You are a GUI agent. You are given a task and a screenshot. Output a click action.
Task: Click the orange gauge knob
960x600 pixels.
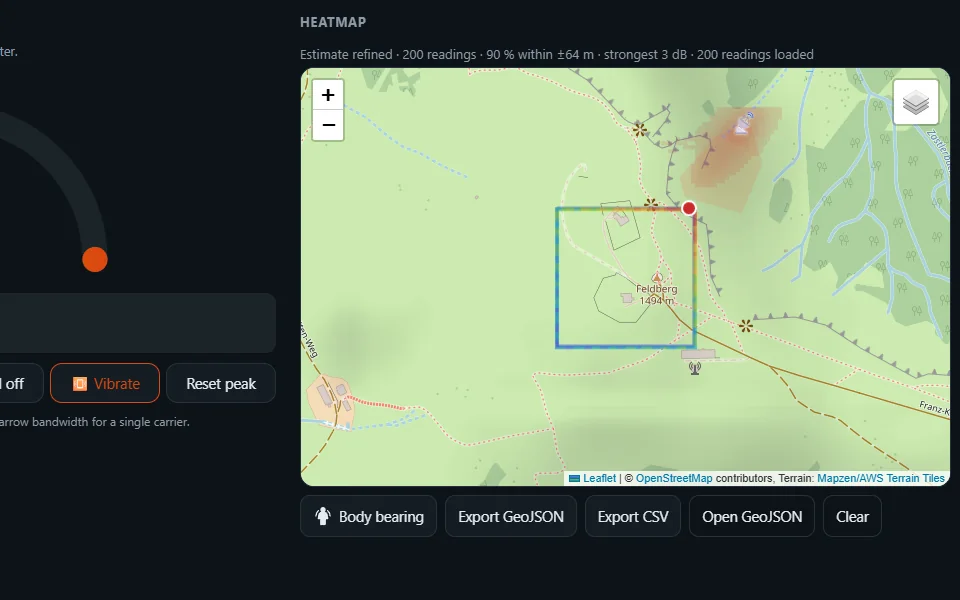point(95,260)
